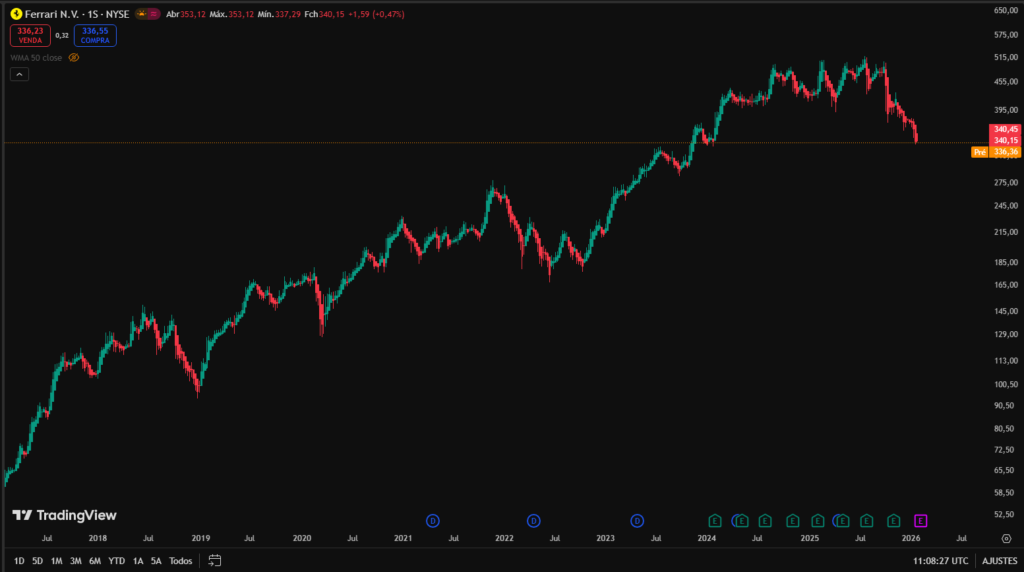Click the red 340,15 last price label
Viewport: 1024px width, 572px height.
(x=1005, y=140)
